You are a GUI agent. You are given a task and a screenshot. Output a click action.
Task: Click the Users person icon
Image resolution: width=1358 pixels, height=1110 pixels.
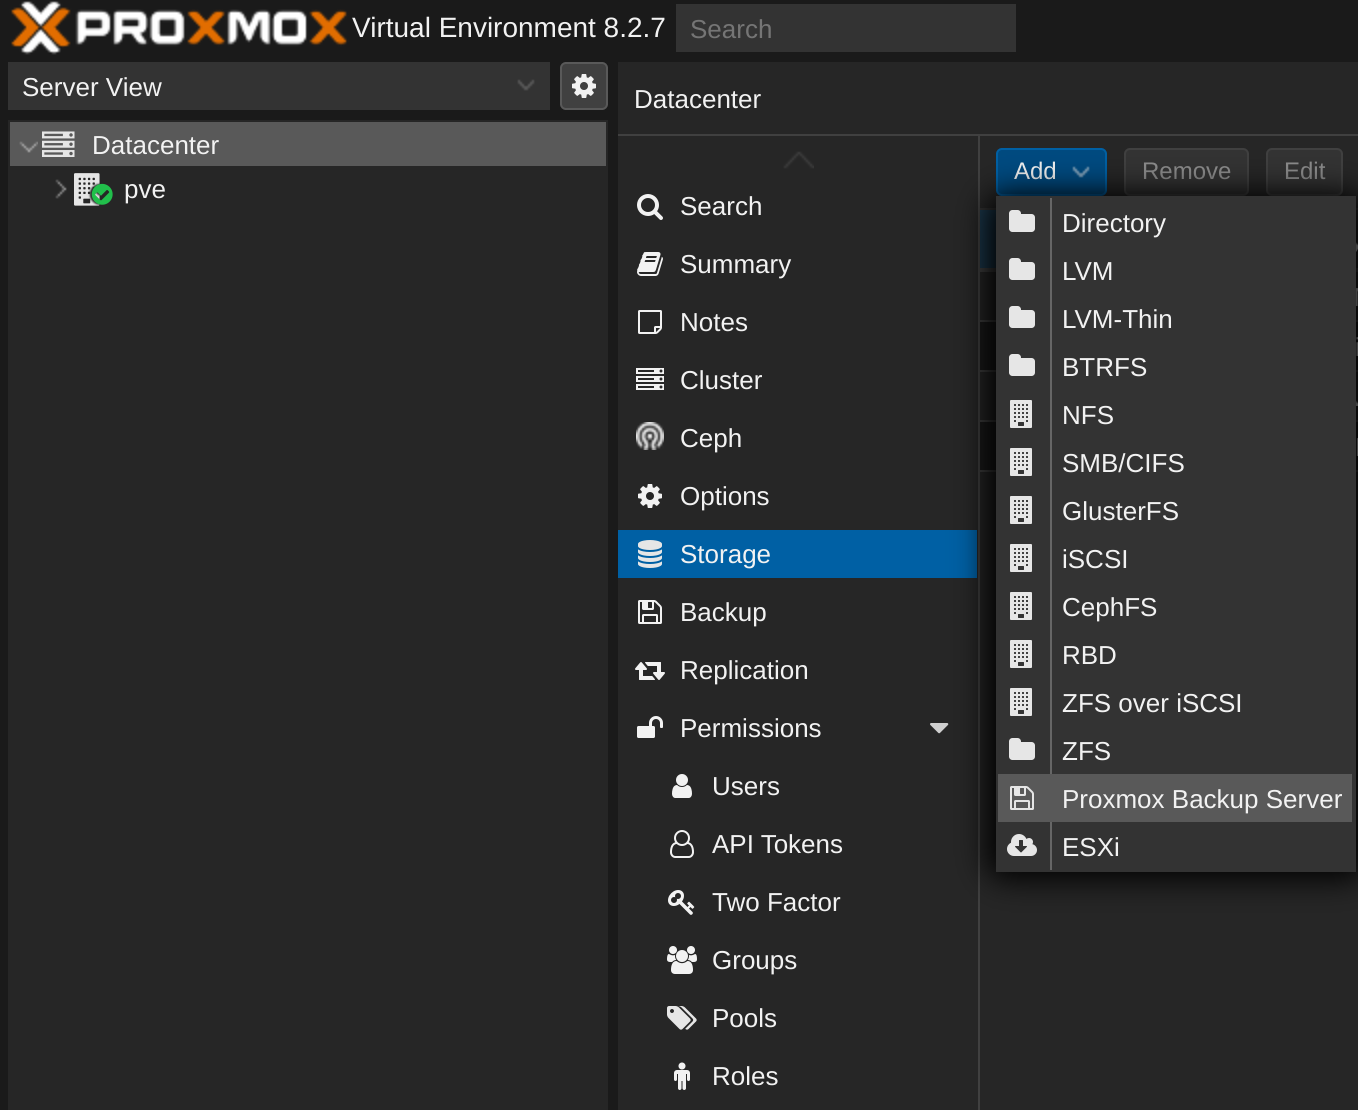[x=682, y=786]
